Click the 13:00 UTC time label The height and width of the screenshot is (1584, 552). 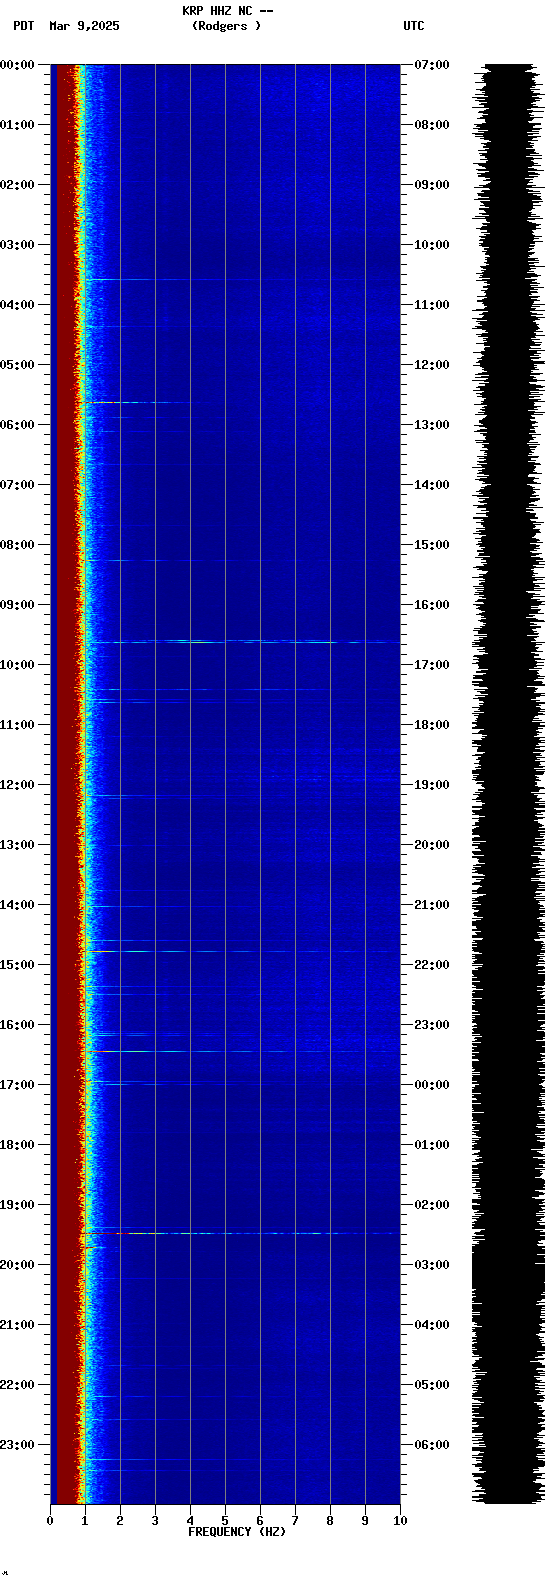pos(431,425)
